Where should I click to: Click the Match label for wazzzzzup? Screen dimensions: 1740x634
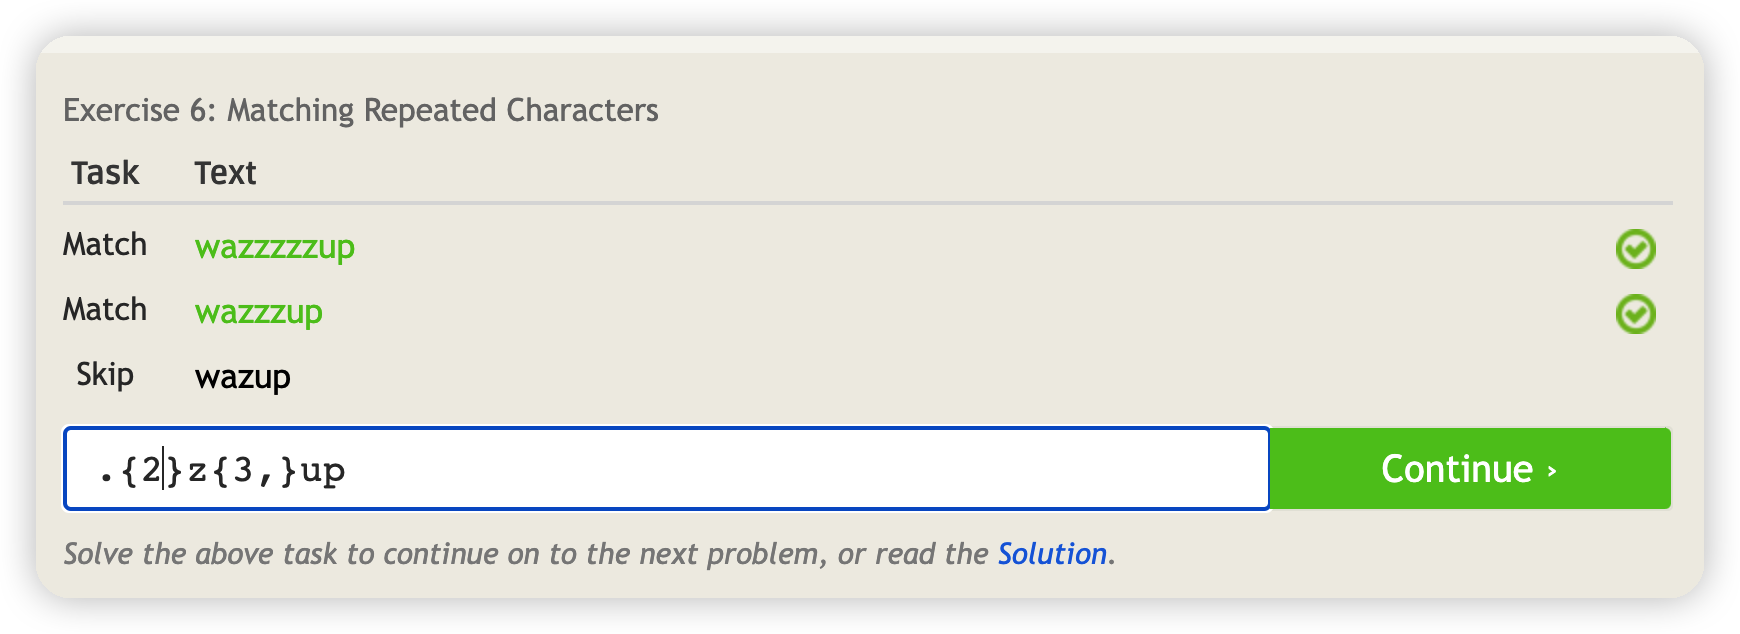(105, 245)
